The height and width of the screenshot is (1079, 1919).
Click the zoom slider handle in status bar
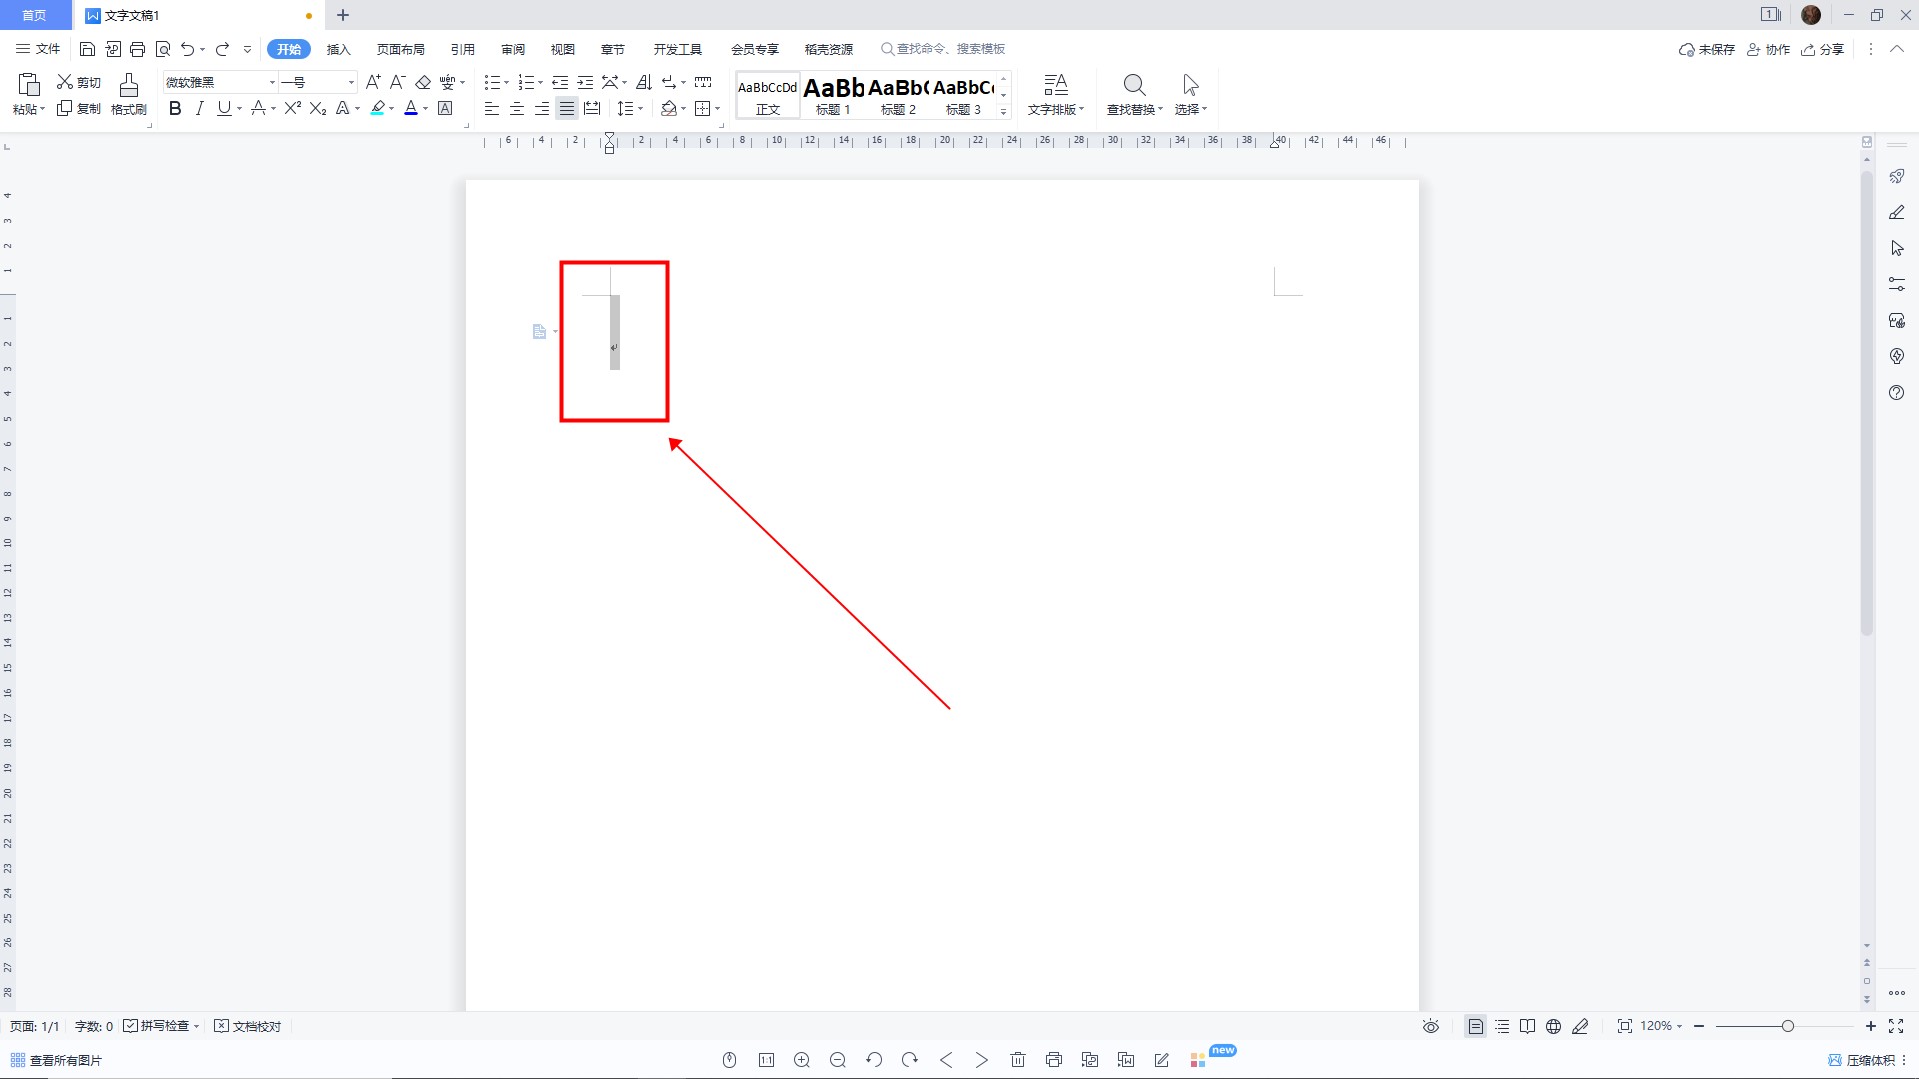tap(1787, 1026)
